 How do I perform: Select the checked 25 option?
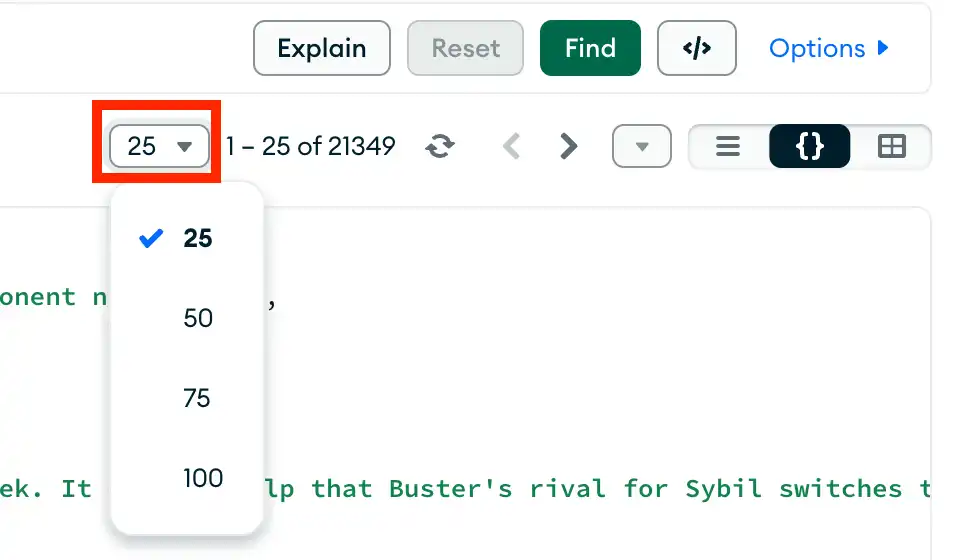pyautogui.click(x=197, y=238)
